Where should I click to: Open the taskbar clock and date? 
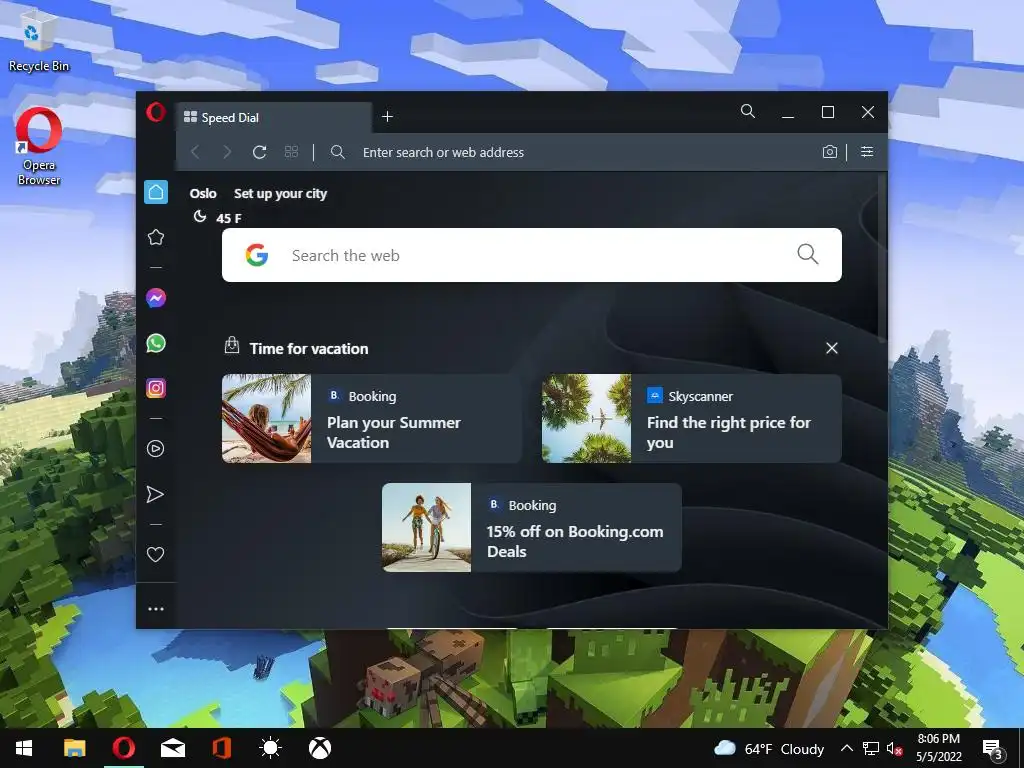click(939, 748)
